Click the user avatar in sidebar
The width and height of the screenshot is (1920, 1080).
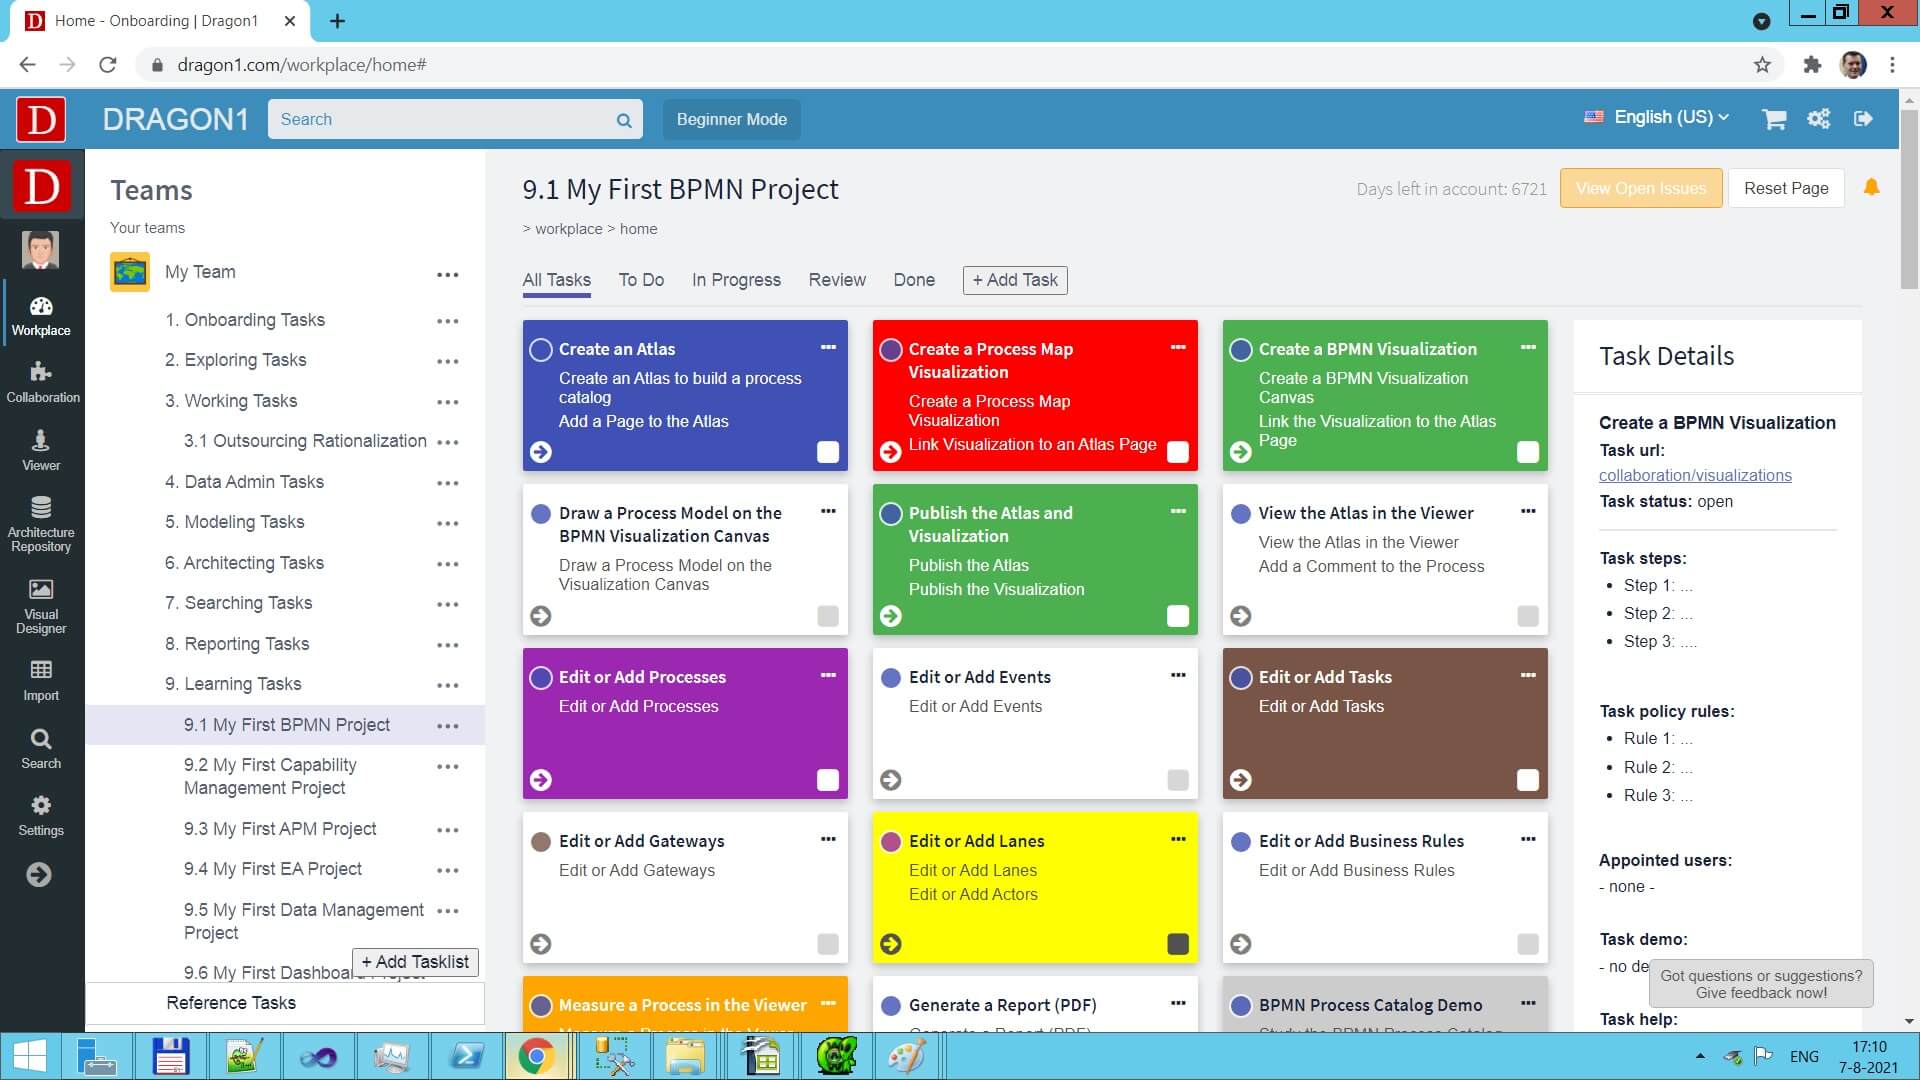(x=41, y=249)
